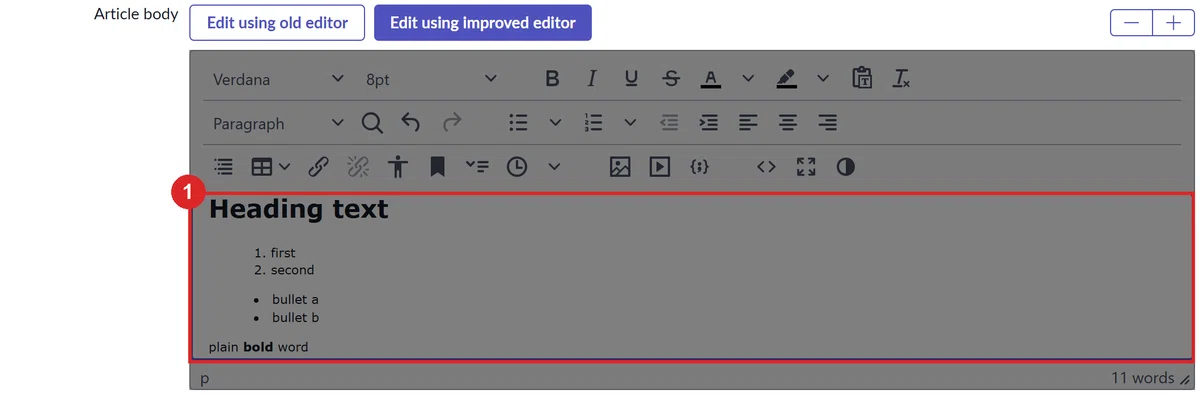Viewport: 1200px width, 394px height.
Task: Click the 'bullet b' list item
Action: 295,318
